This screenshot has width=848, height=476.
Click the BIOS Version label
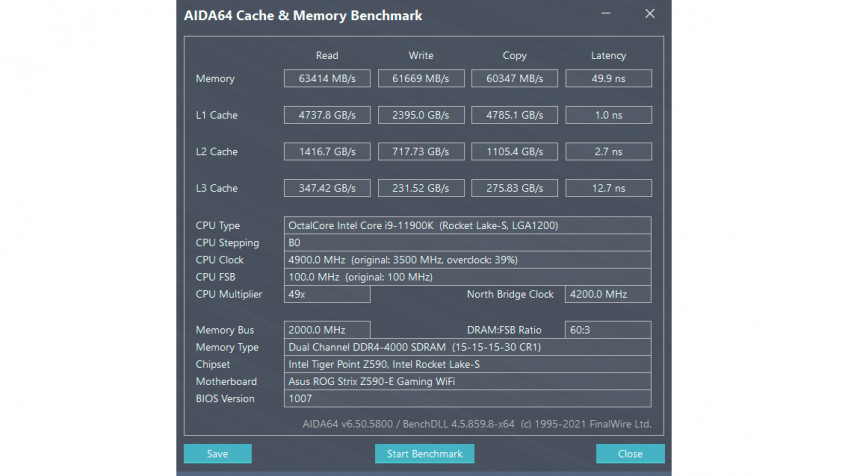click(x=225, y=399)
